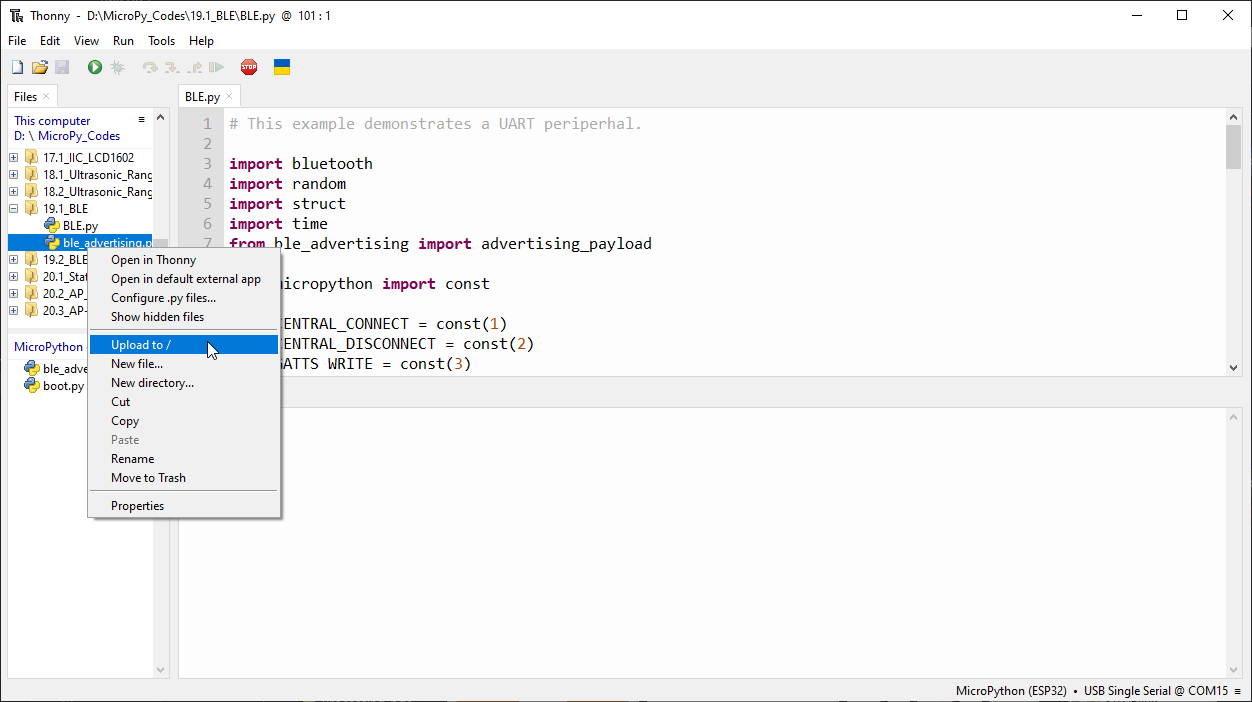The image size is (1252, 702).
Task: Close the Files panel tab
Action: coord(46,96)
